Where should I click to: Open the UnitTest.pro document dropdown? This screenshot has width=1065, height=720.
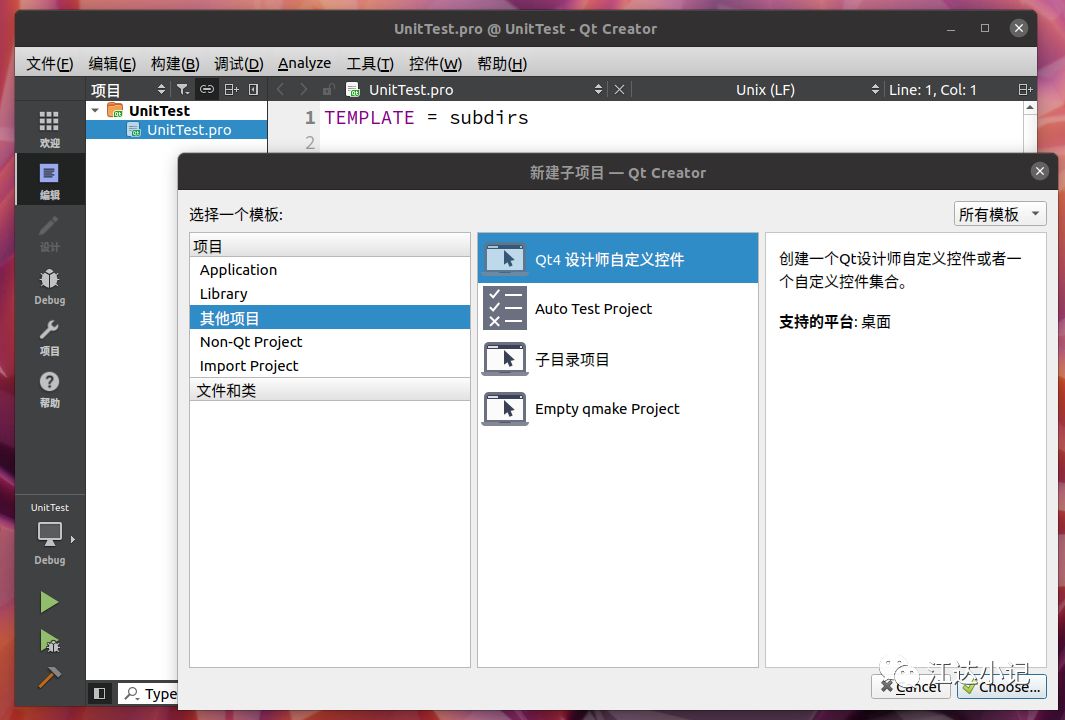[x=473, y=89]
